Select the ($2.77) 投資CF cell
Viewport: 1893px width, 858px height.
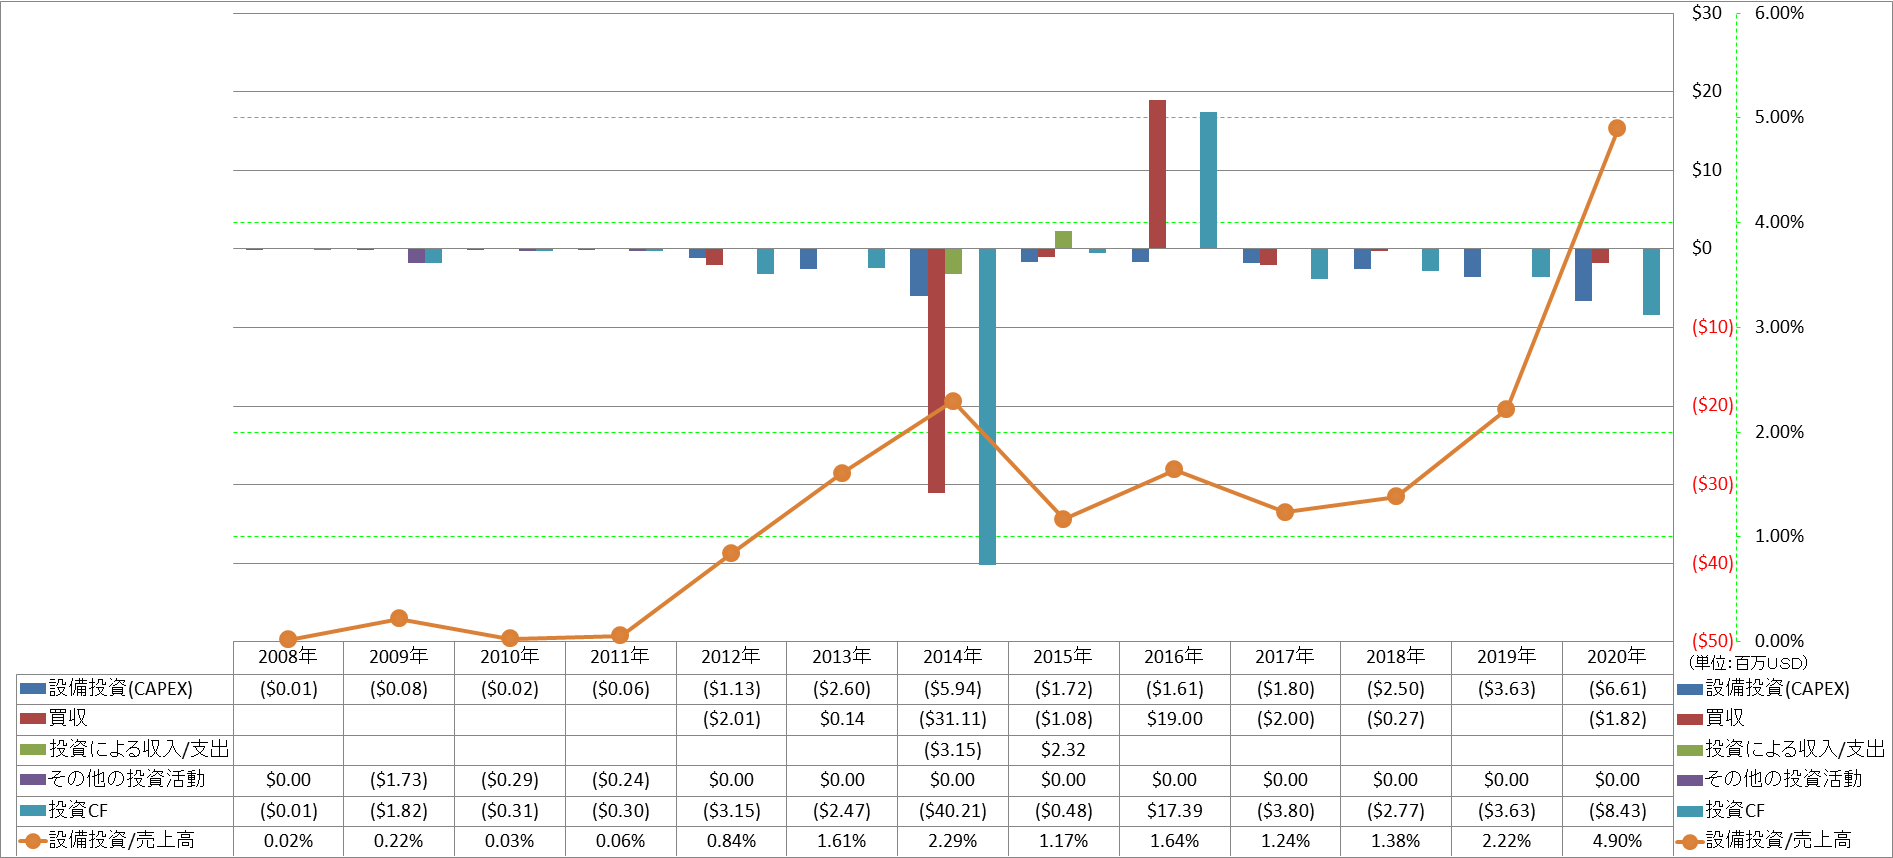1396,811
